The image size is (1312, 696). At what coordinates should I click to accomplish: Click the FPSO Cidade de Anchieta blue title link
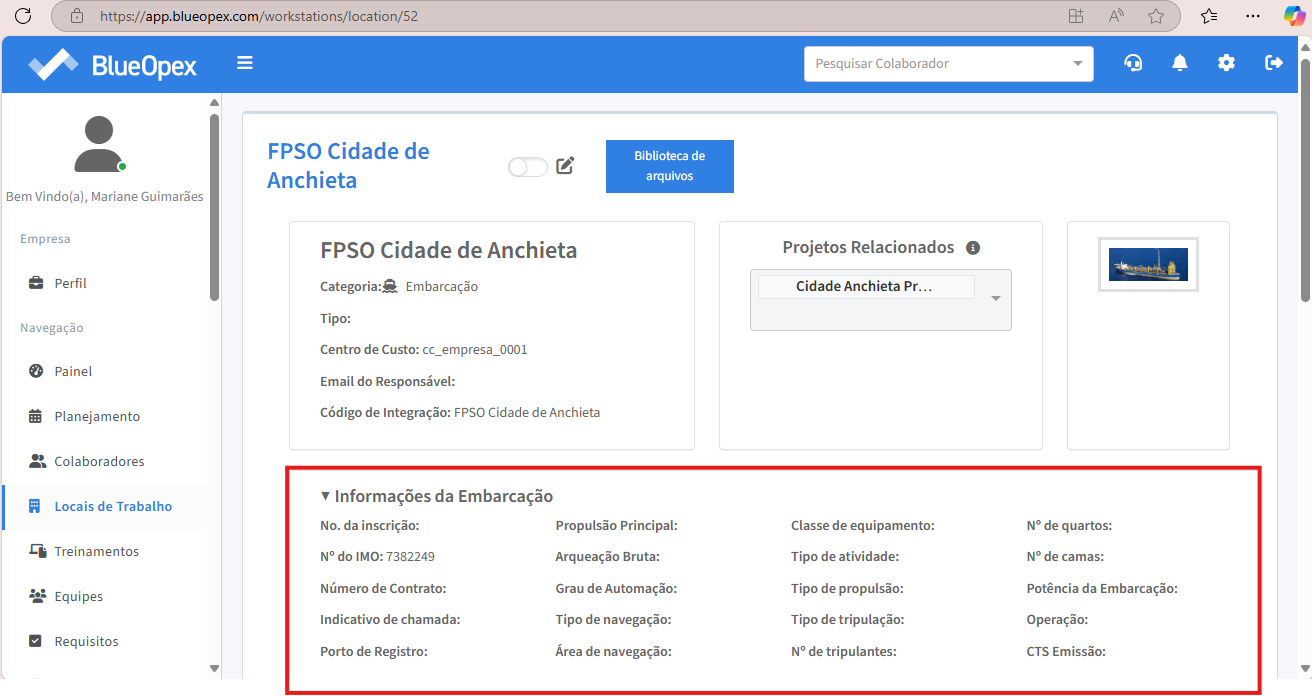tap(348, 166)
